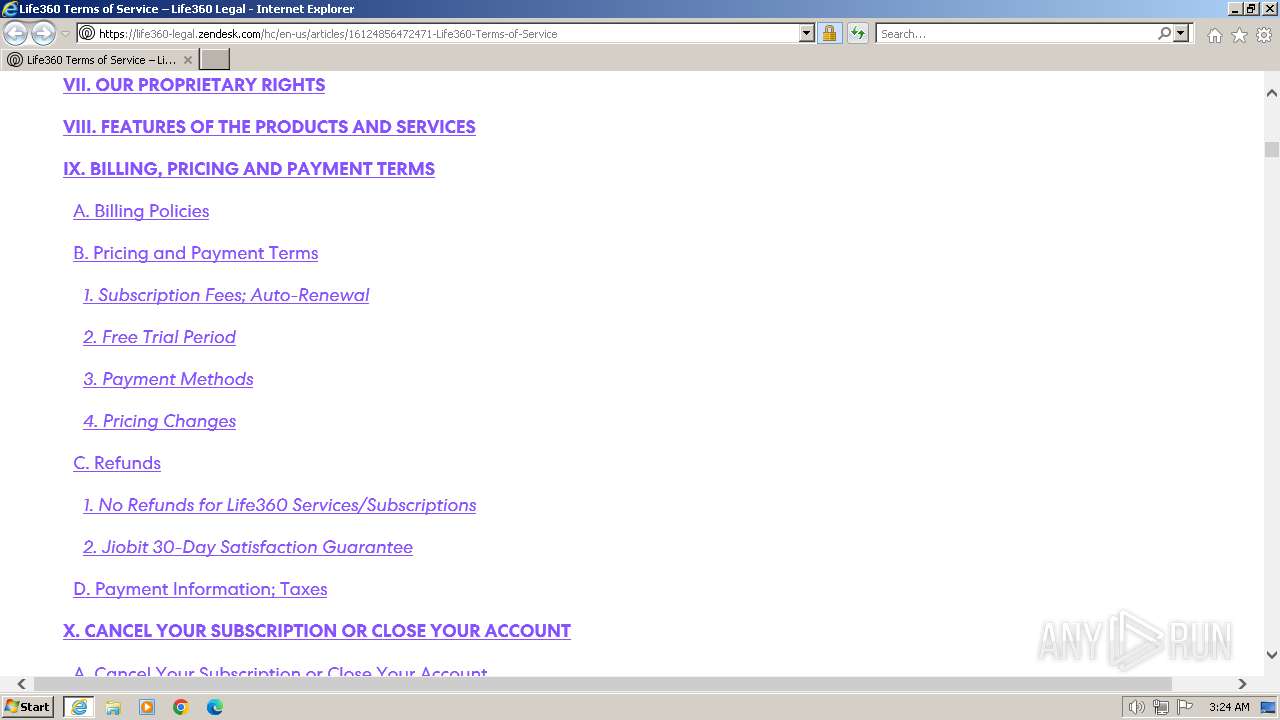Click the browser Back arrow button
The image size is (1280, 720).
click(x=15, y=33)
